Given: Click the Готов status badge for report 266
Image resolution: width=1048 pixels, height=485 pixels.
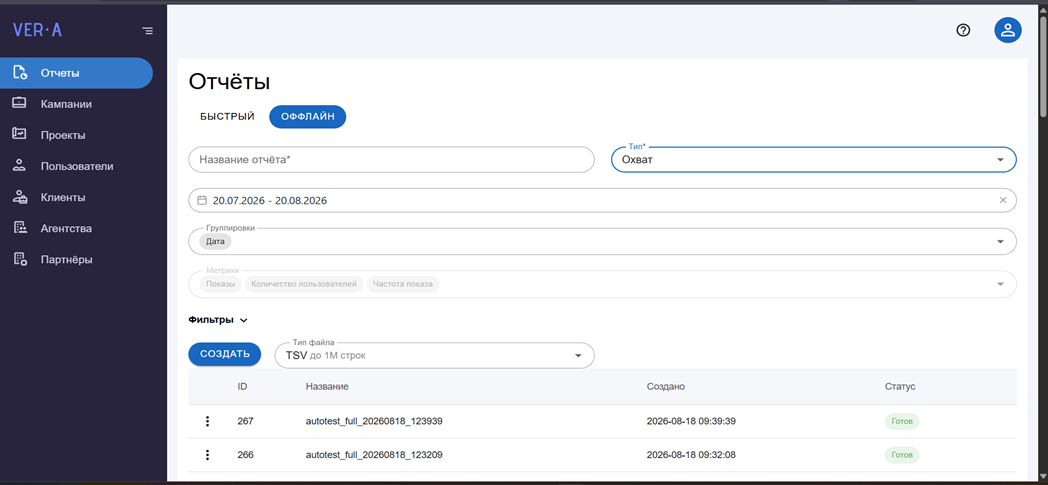Looking at the screenshot, I should 902,455.
